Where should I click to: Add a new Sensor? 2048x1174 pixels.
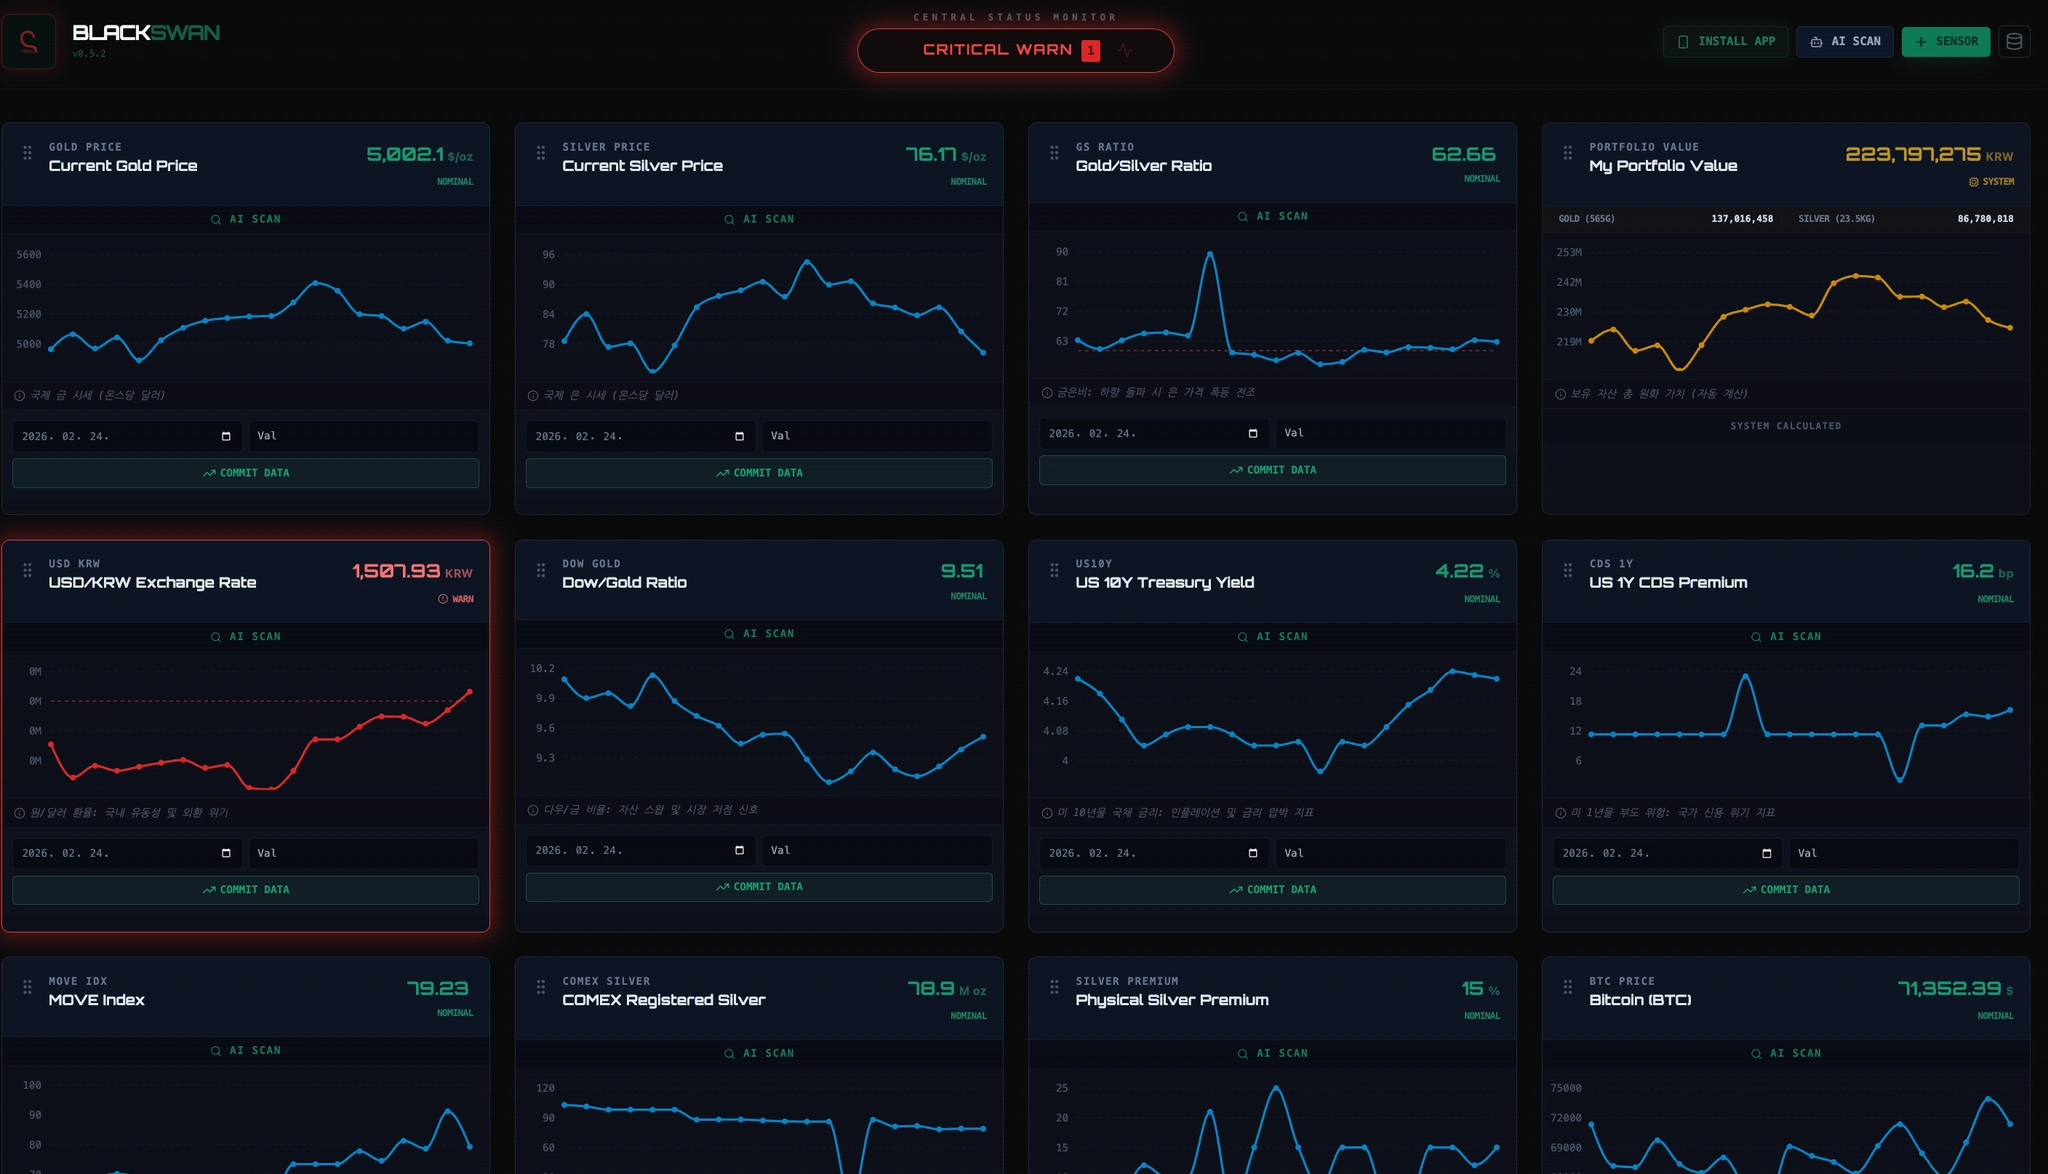point(1946,42)
